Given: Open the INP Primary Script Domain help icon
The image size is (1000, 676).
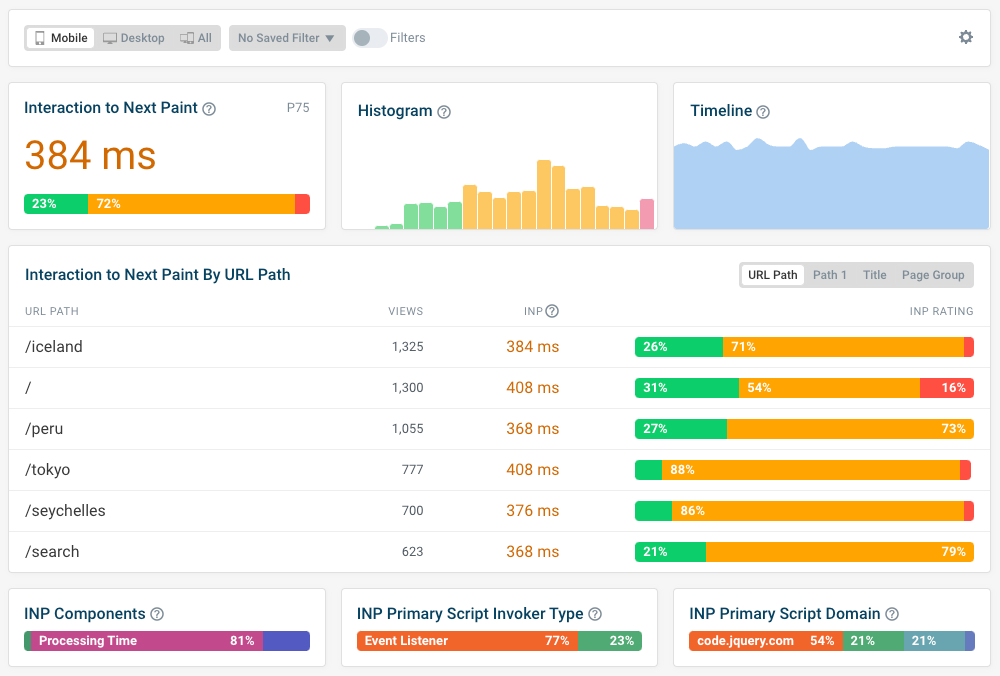Looking at the screenshot, I should [x=890, y=613].
